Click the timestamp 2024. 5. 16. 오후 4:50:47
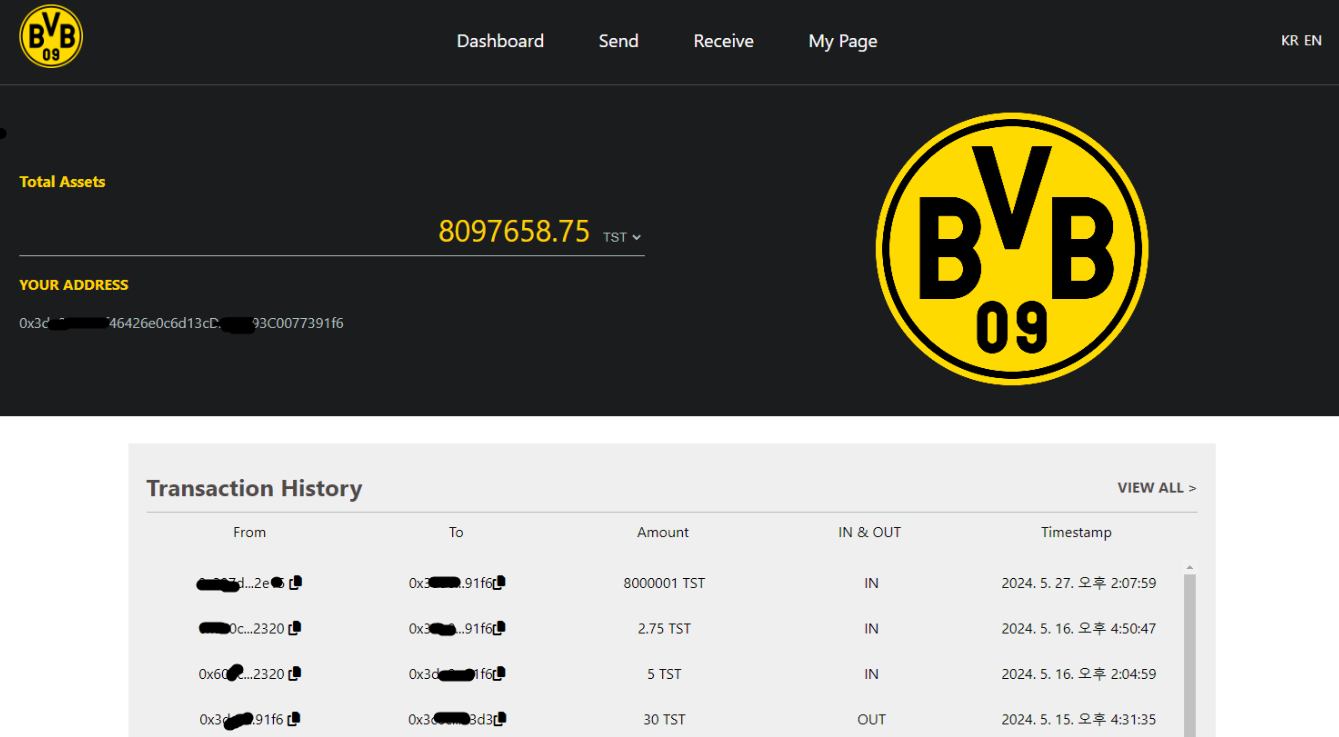Screen dimensions: 1339x737 [1079, 629]
